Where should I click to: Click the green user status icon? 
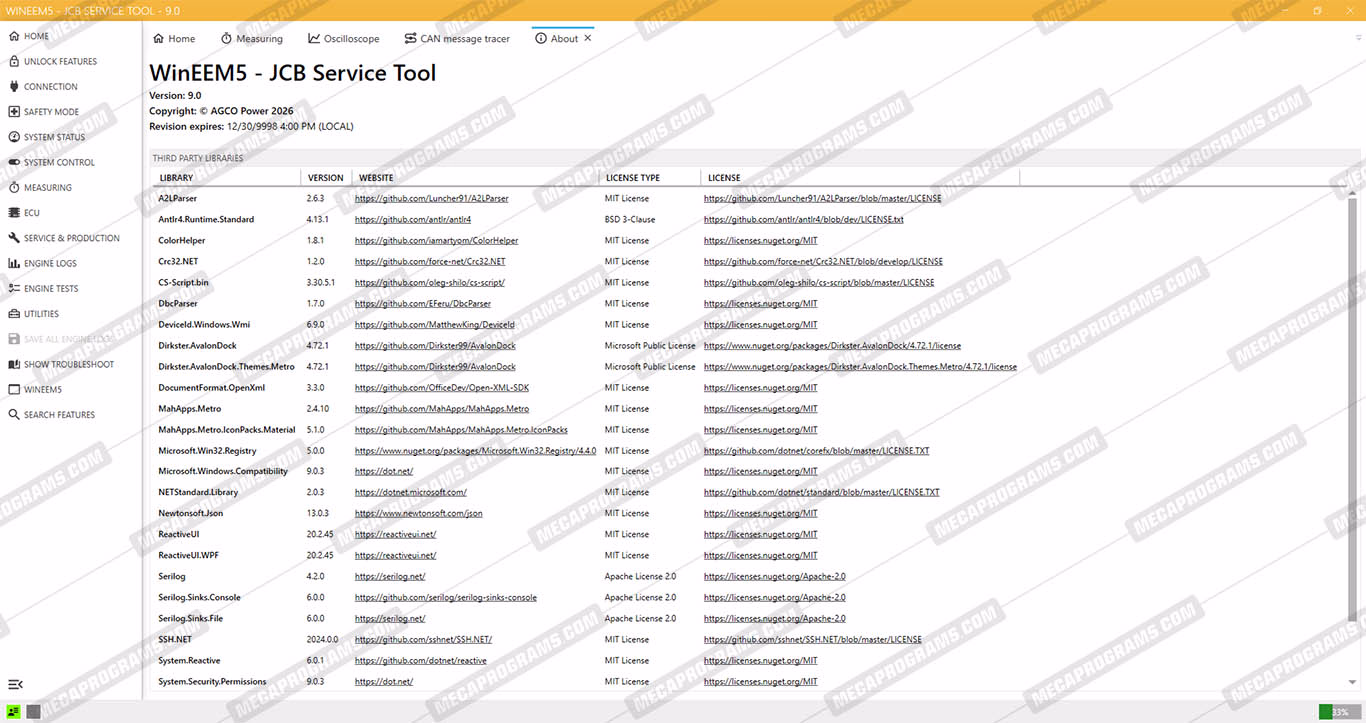[x=15, y=712]
